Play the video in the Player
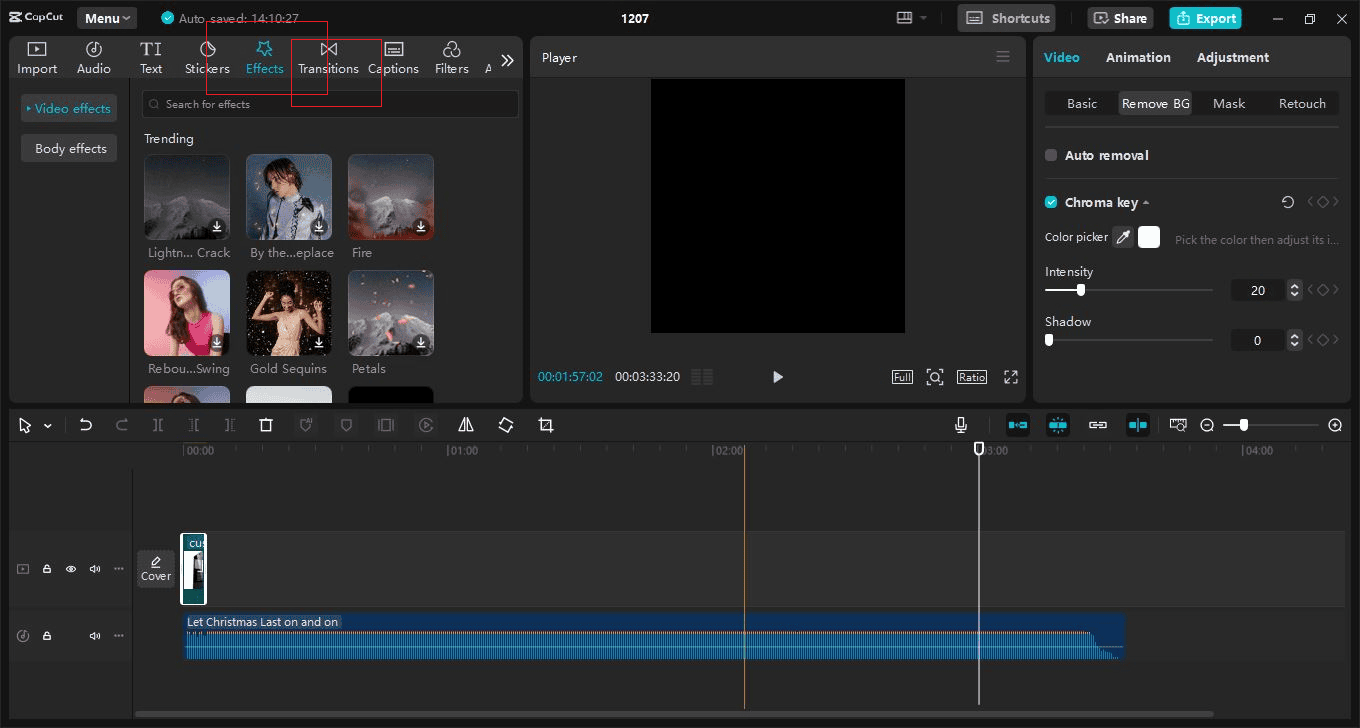Screen dimensions: 1360x728 click(778, 377)
